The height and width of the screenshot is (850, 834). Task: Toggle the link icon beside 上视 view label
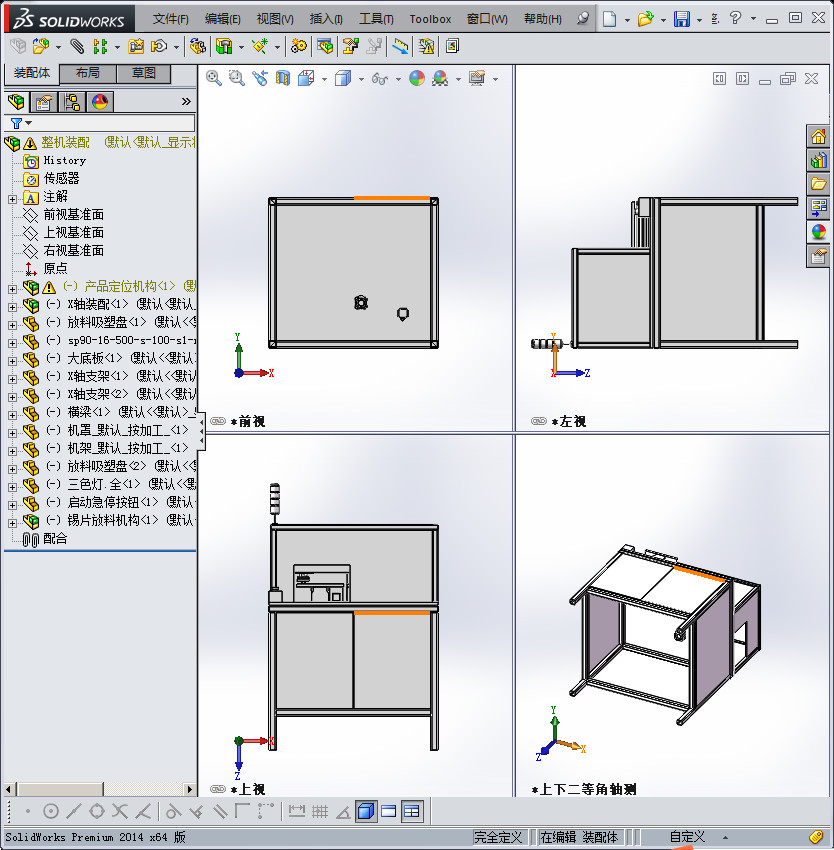click(217, 789)
